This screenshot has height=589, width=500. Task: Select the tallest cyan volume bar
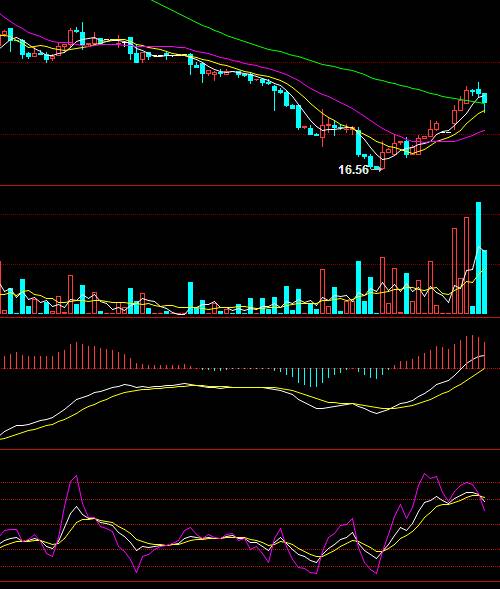click(x=479, y=258)
